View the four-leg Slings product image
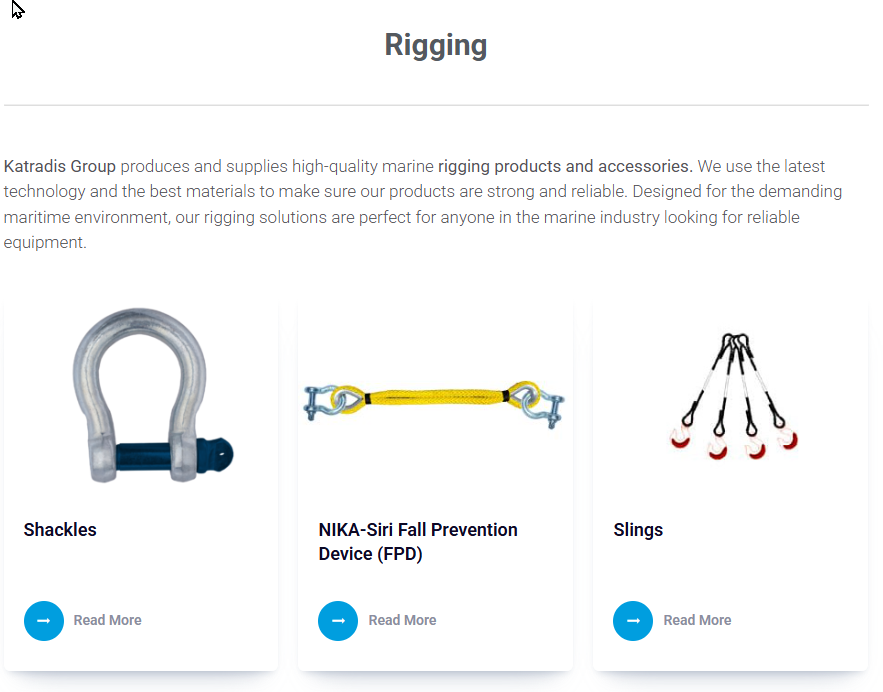The image size is (883, 692). click(733, 396)
